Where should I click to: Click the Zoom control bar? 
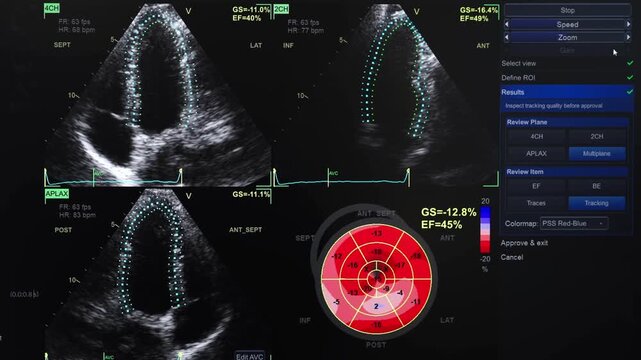pos(567,38)
